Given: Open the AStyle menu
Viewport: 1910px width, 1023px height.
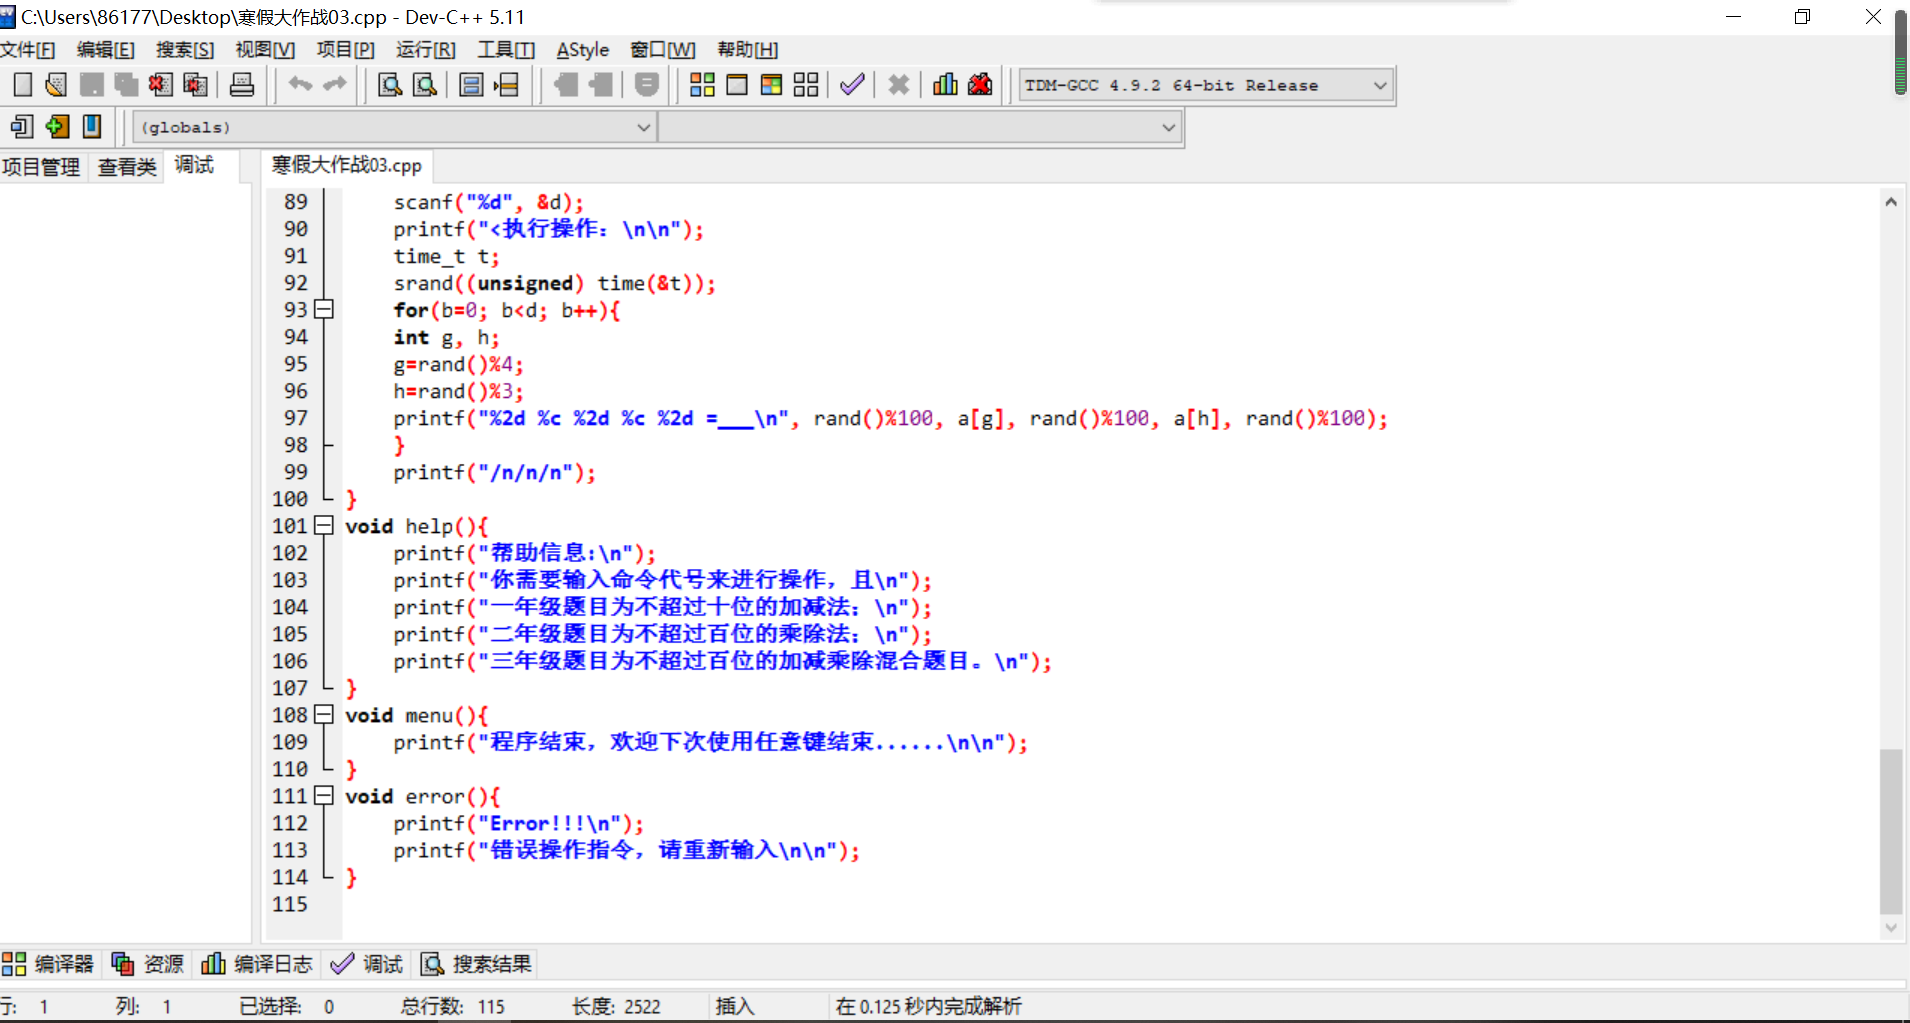Looking at the screenshot, I should [583, 50].
